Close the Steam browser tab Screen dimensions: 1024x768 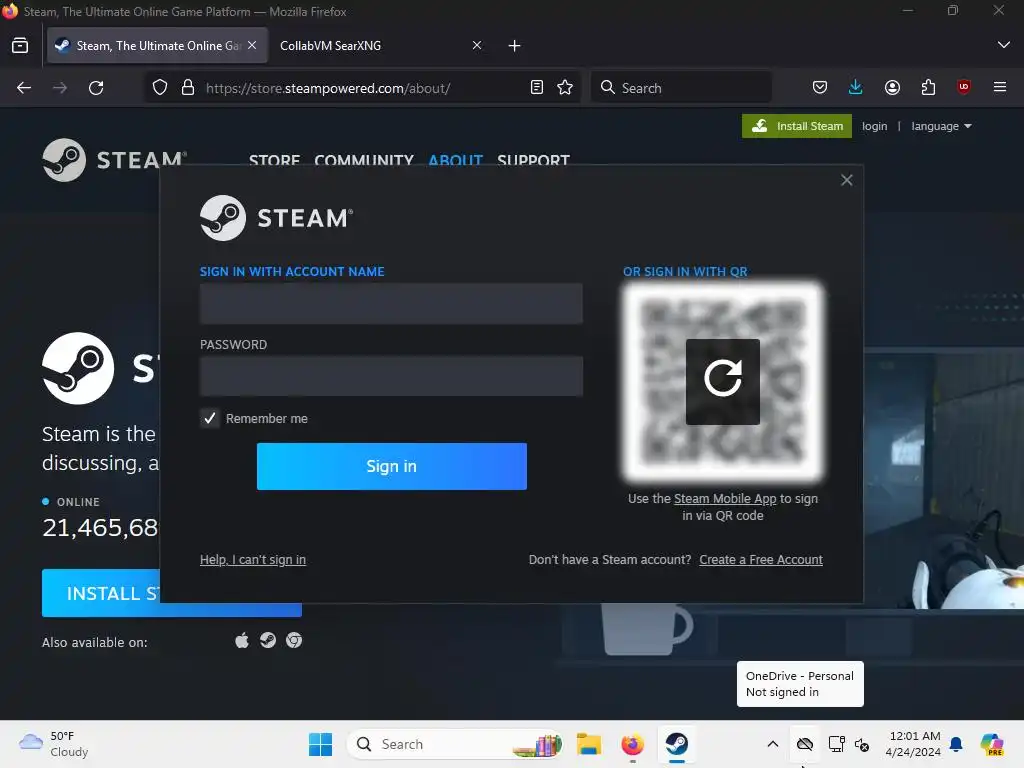252,45
